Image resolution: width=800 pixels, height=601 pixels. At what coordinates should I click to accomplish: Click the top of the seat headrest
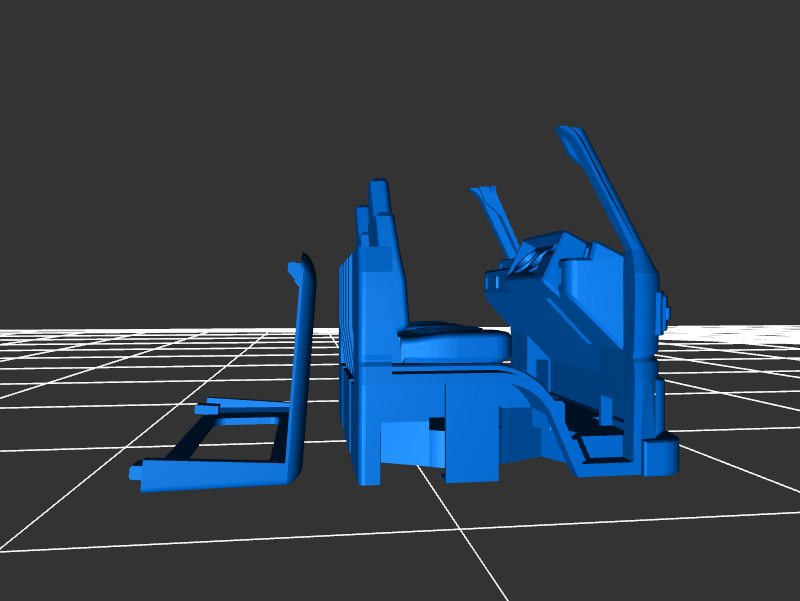point(378,187)
